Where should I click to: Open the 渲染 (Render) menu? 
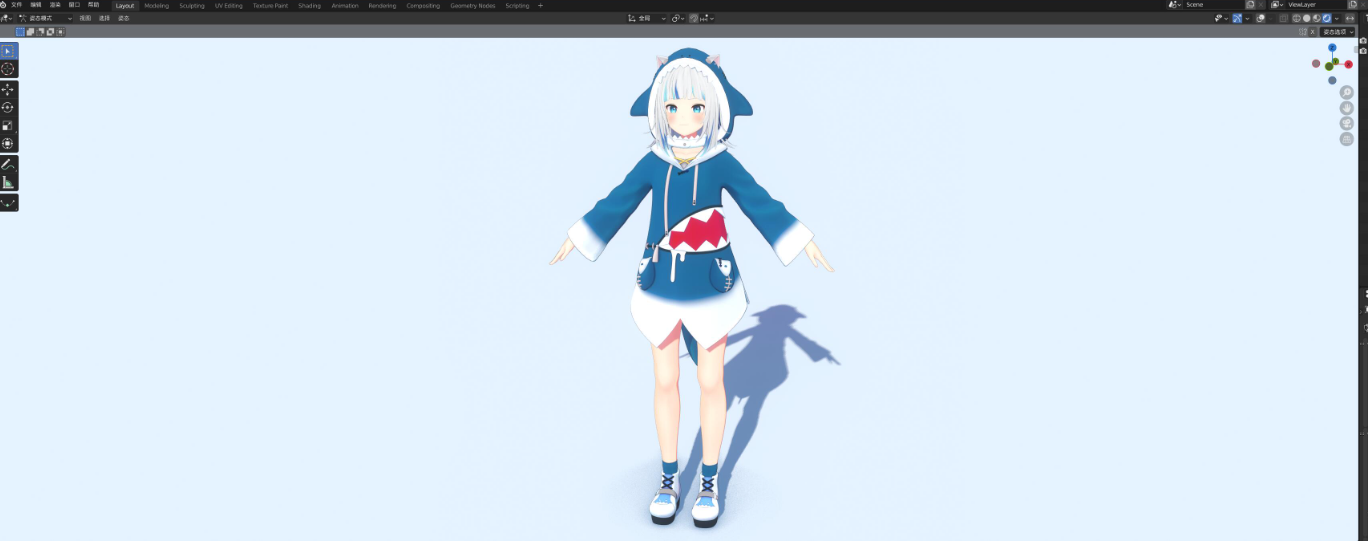(x=55, y=5)
